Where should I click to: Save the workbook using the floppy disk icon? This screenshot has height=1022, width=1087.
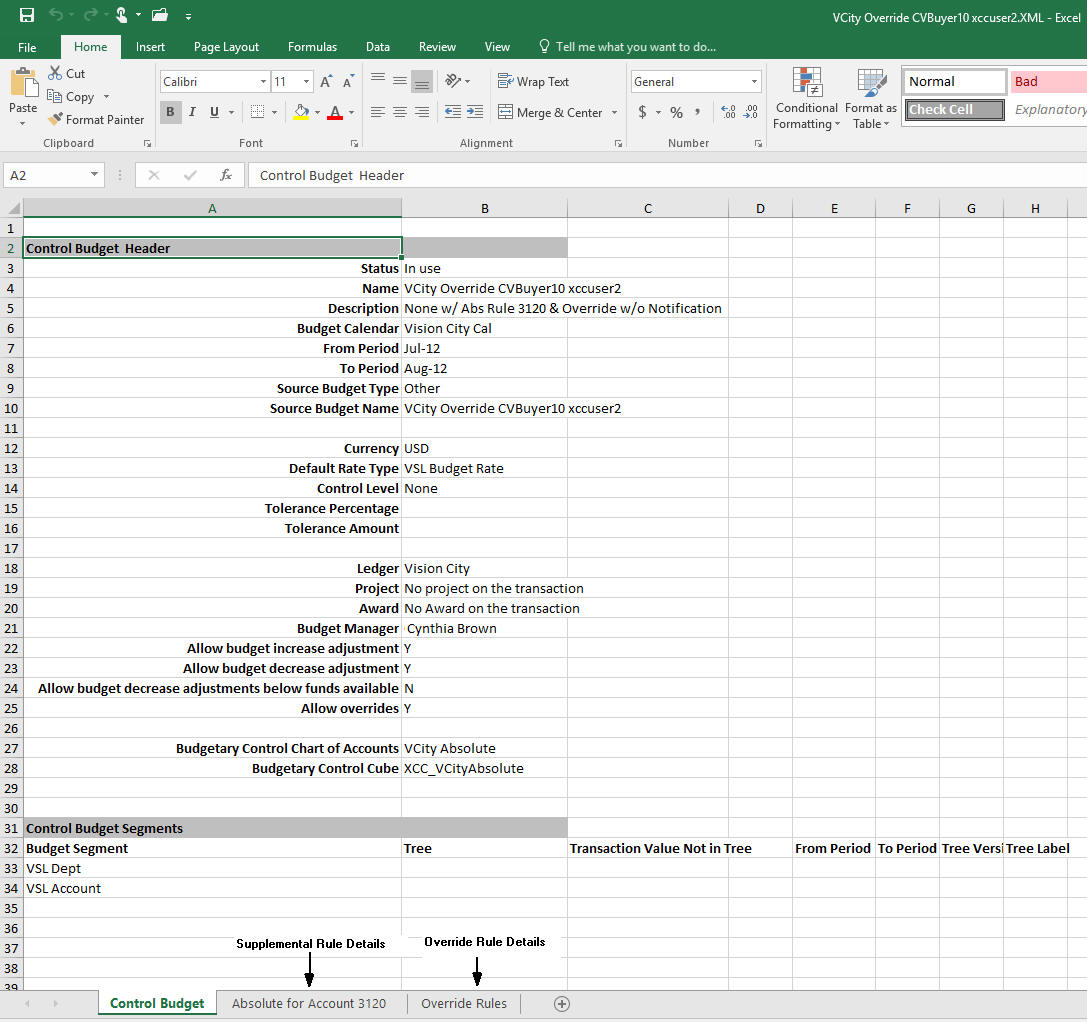tap(26, 15)
